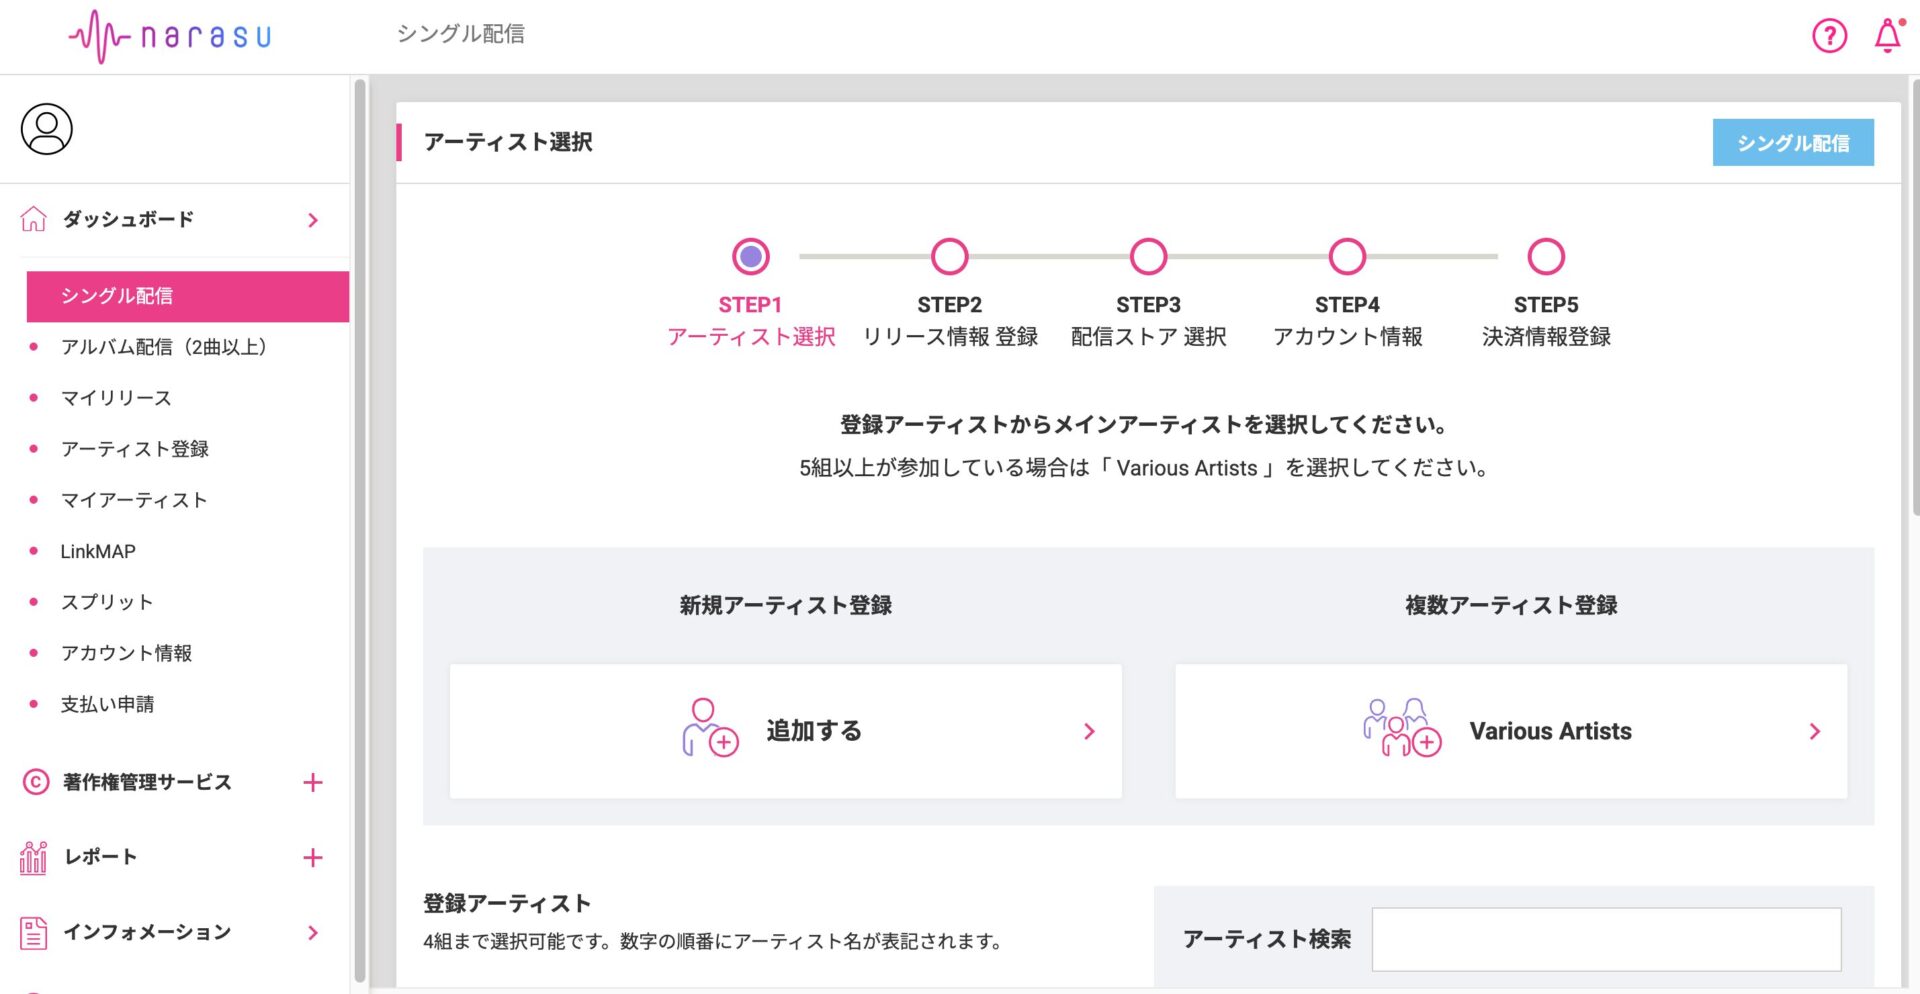Open アーティスト登録 in the sidebar
Image resolution: width=1920 pixels, height=994 pixels.
[x=135, y=449]
